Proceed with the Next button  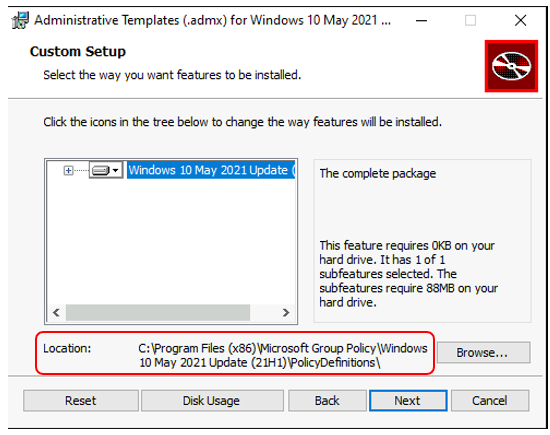[408, 400]
